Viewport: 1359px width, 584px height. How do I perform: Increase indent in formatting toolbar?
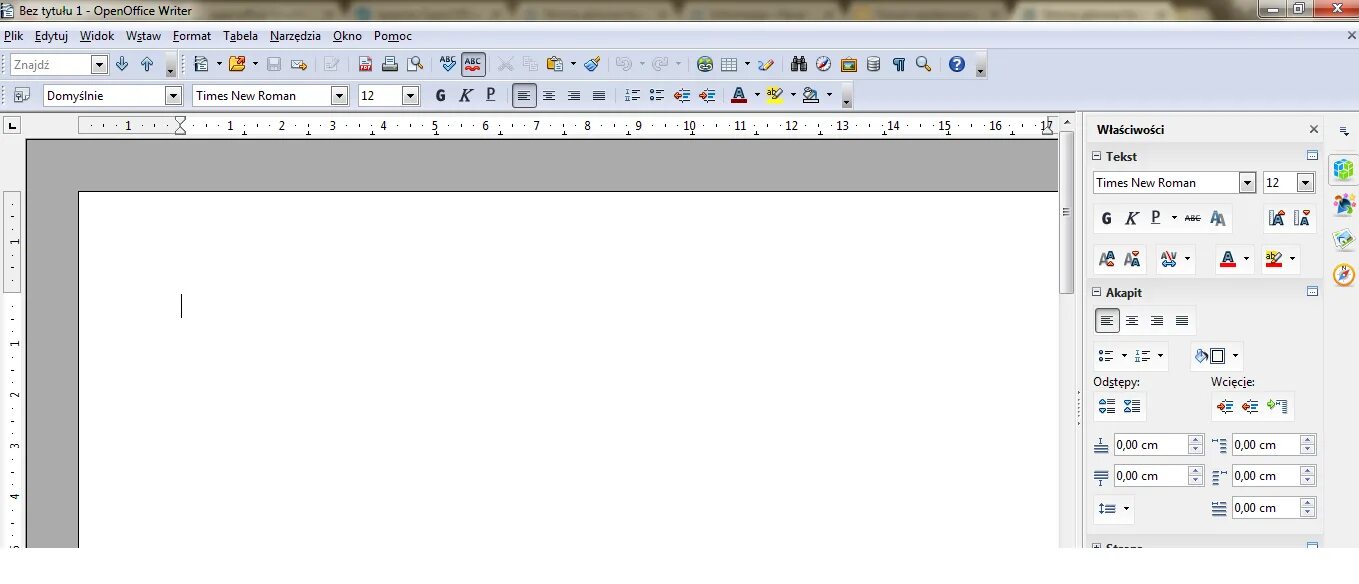coord(707,95)
